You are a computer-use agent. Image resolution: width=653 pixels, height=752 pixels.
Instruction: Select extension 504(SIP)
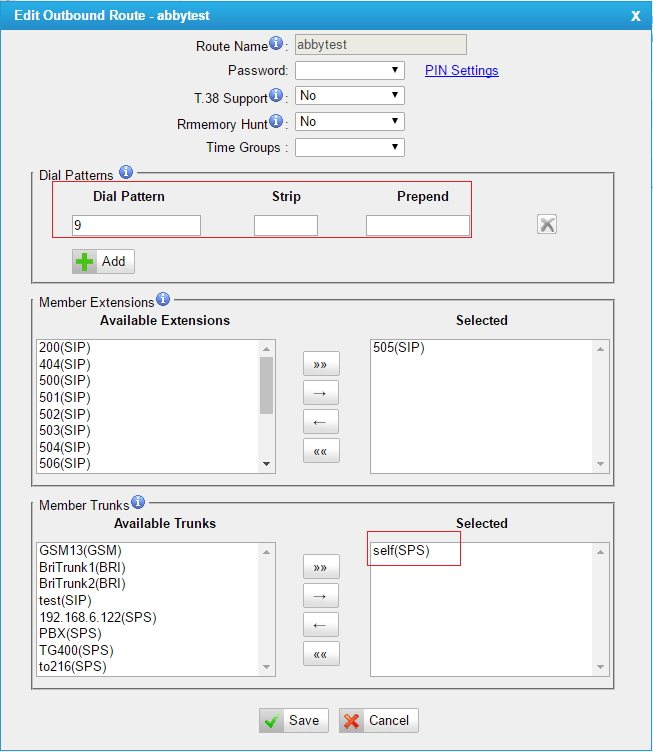coord(65,447)
